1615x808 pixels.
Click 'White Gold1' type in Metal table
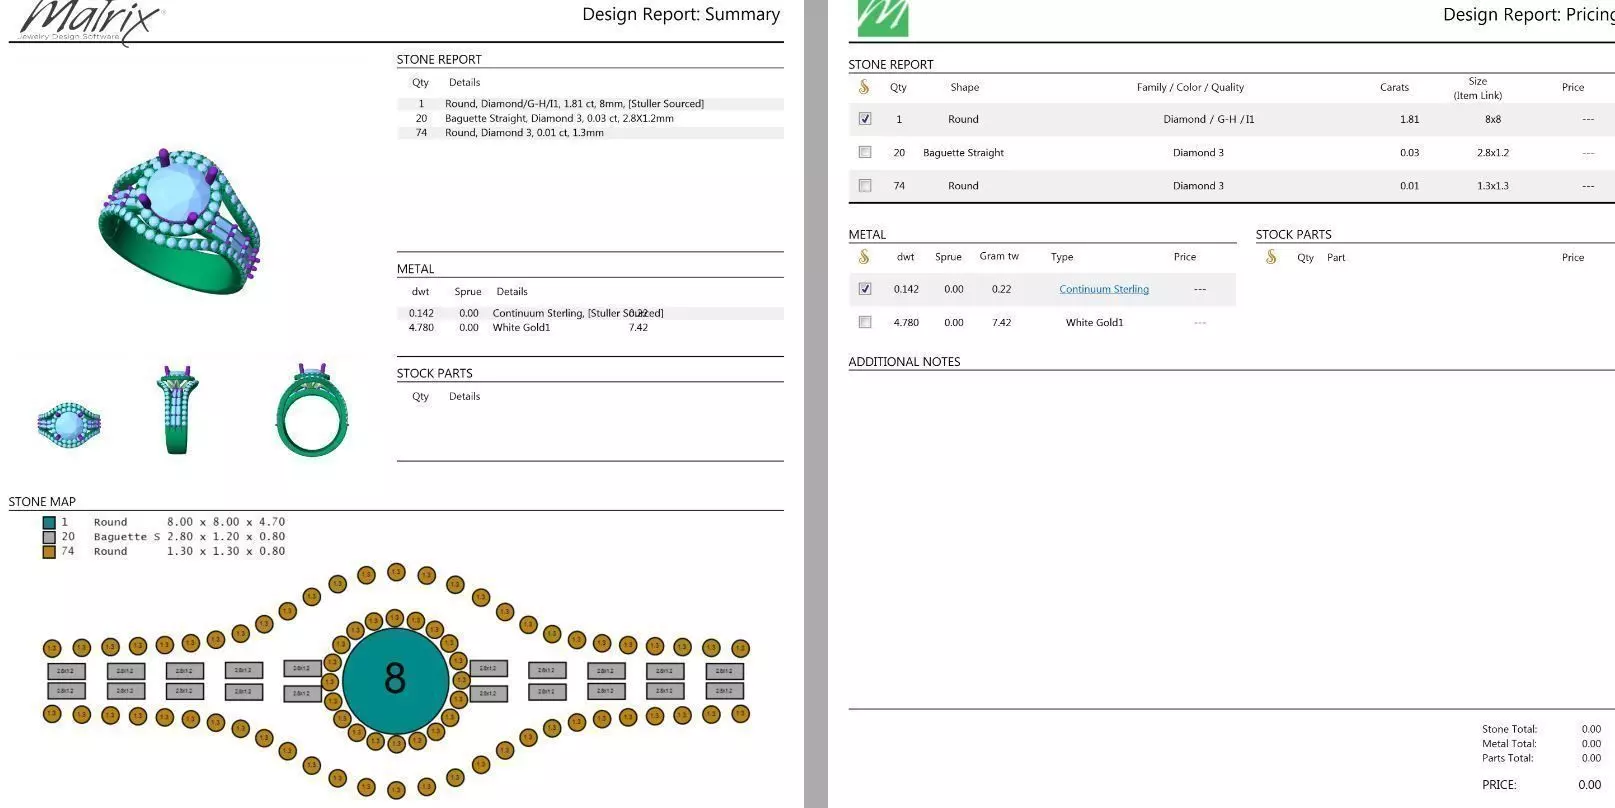(1094, 322)
